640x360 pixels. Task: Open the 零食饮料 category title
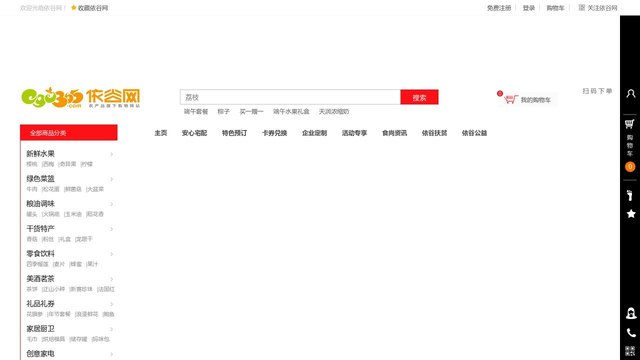point(40,254)
